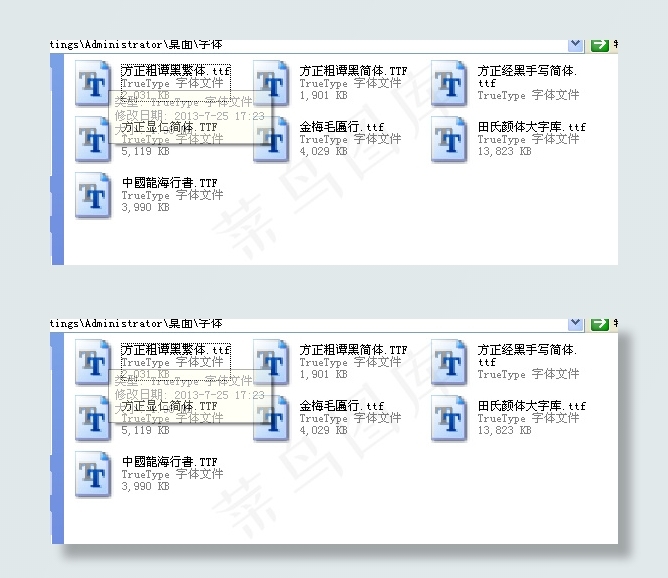Click file name 方正显仁简体.TTF in upper window

[x=169, y=127]
